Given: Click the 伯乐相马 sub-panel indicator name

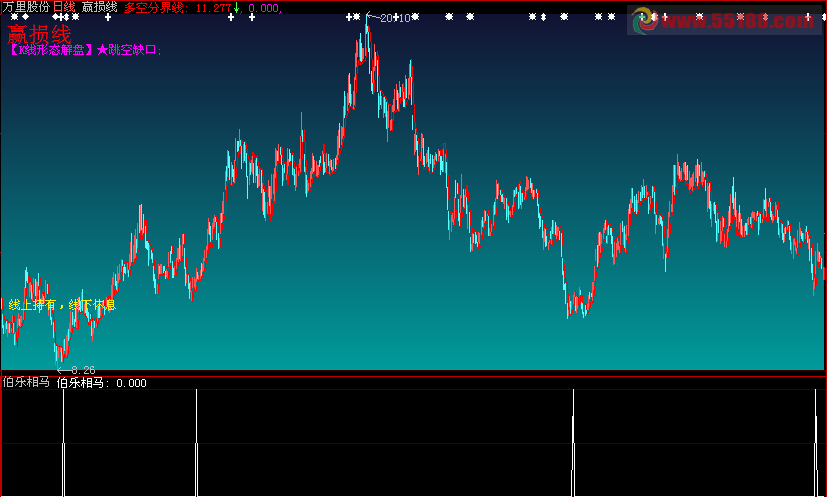Looking at the screenshot, I should (x=26, y=383).
